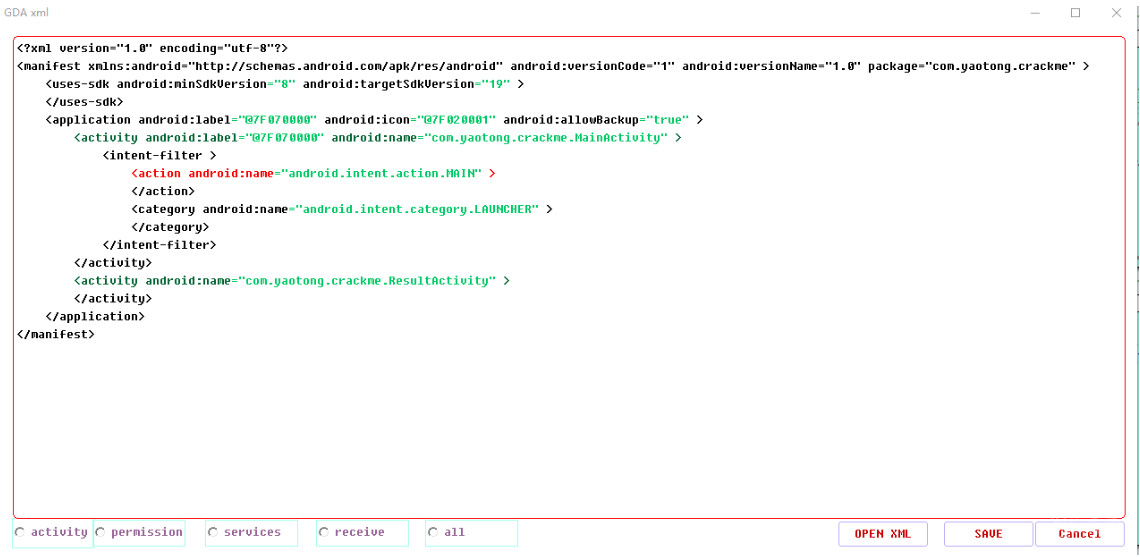Click the MainActivity activity line
This screenshot has height=557, width=1140.
pos(378,137)
